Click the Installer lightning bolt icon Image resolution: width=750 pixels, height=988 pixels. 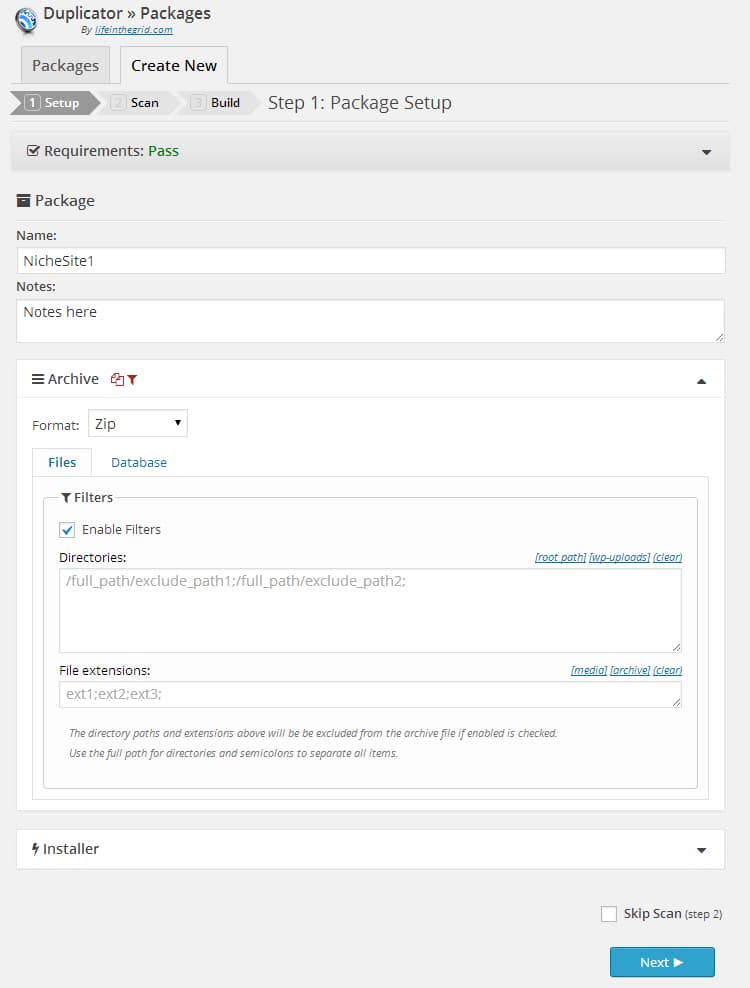point(36,849)
